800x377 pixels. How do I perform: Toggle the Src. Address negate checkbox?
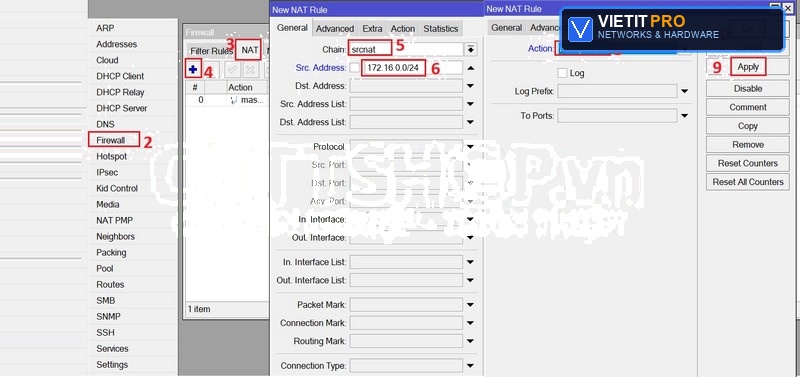click(354, 68)
